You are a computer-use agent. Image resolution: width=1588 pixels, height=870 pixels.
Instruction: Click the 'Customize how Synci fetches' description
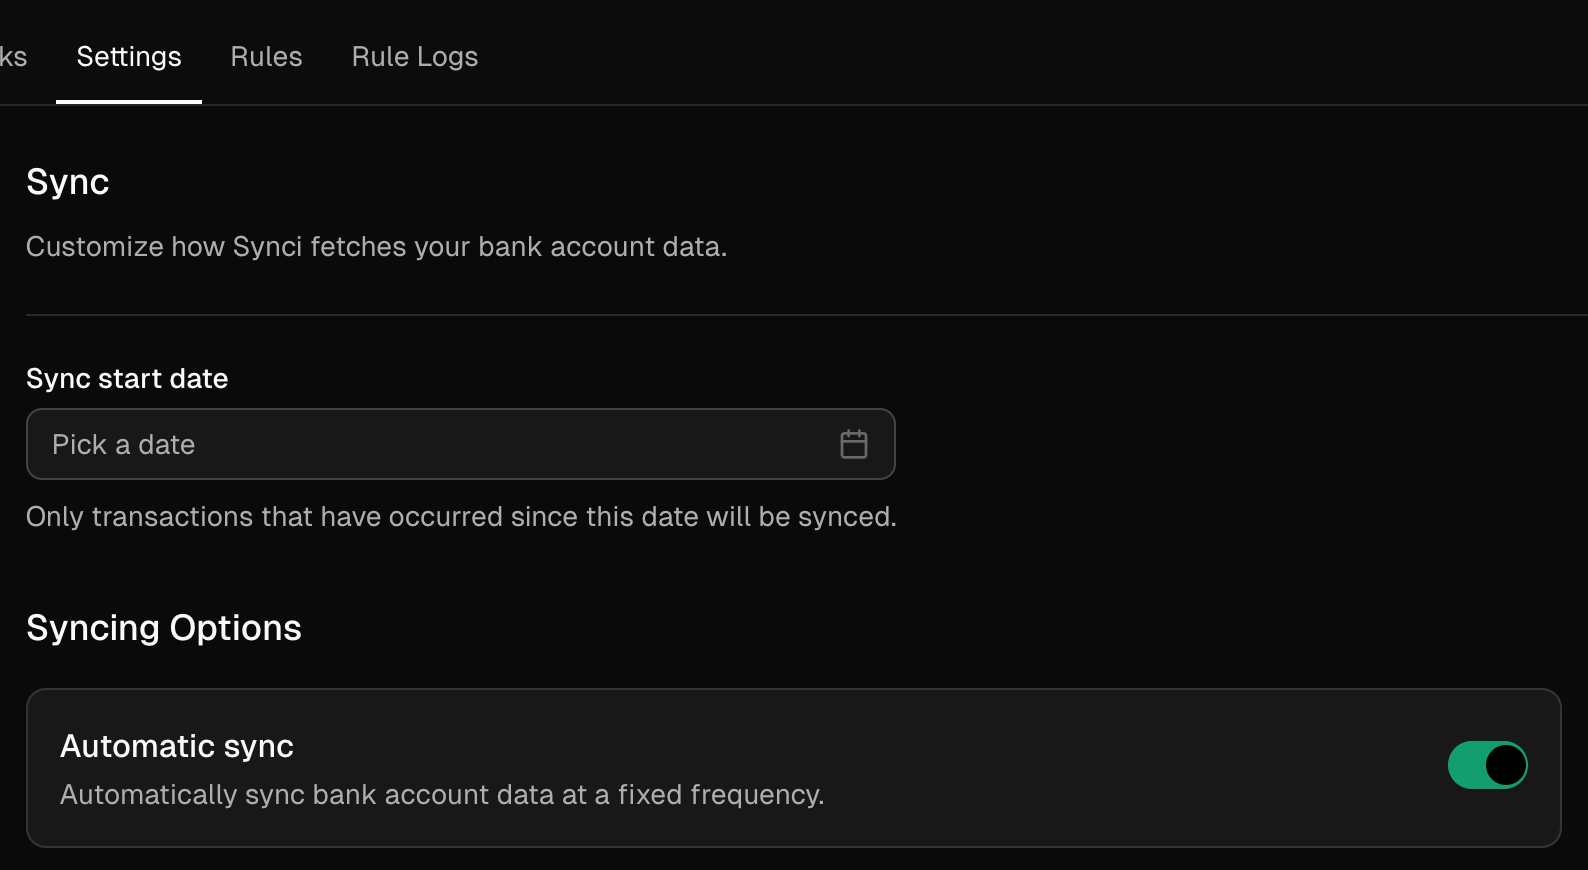pyautogui.click(x=376, y=247)
